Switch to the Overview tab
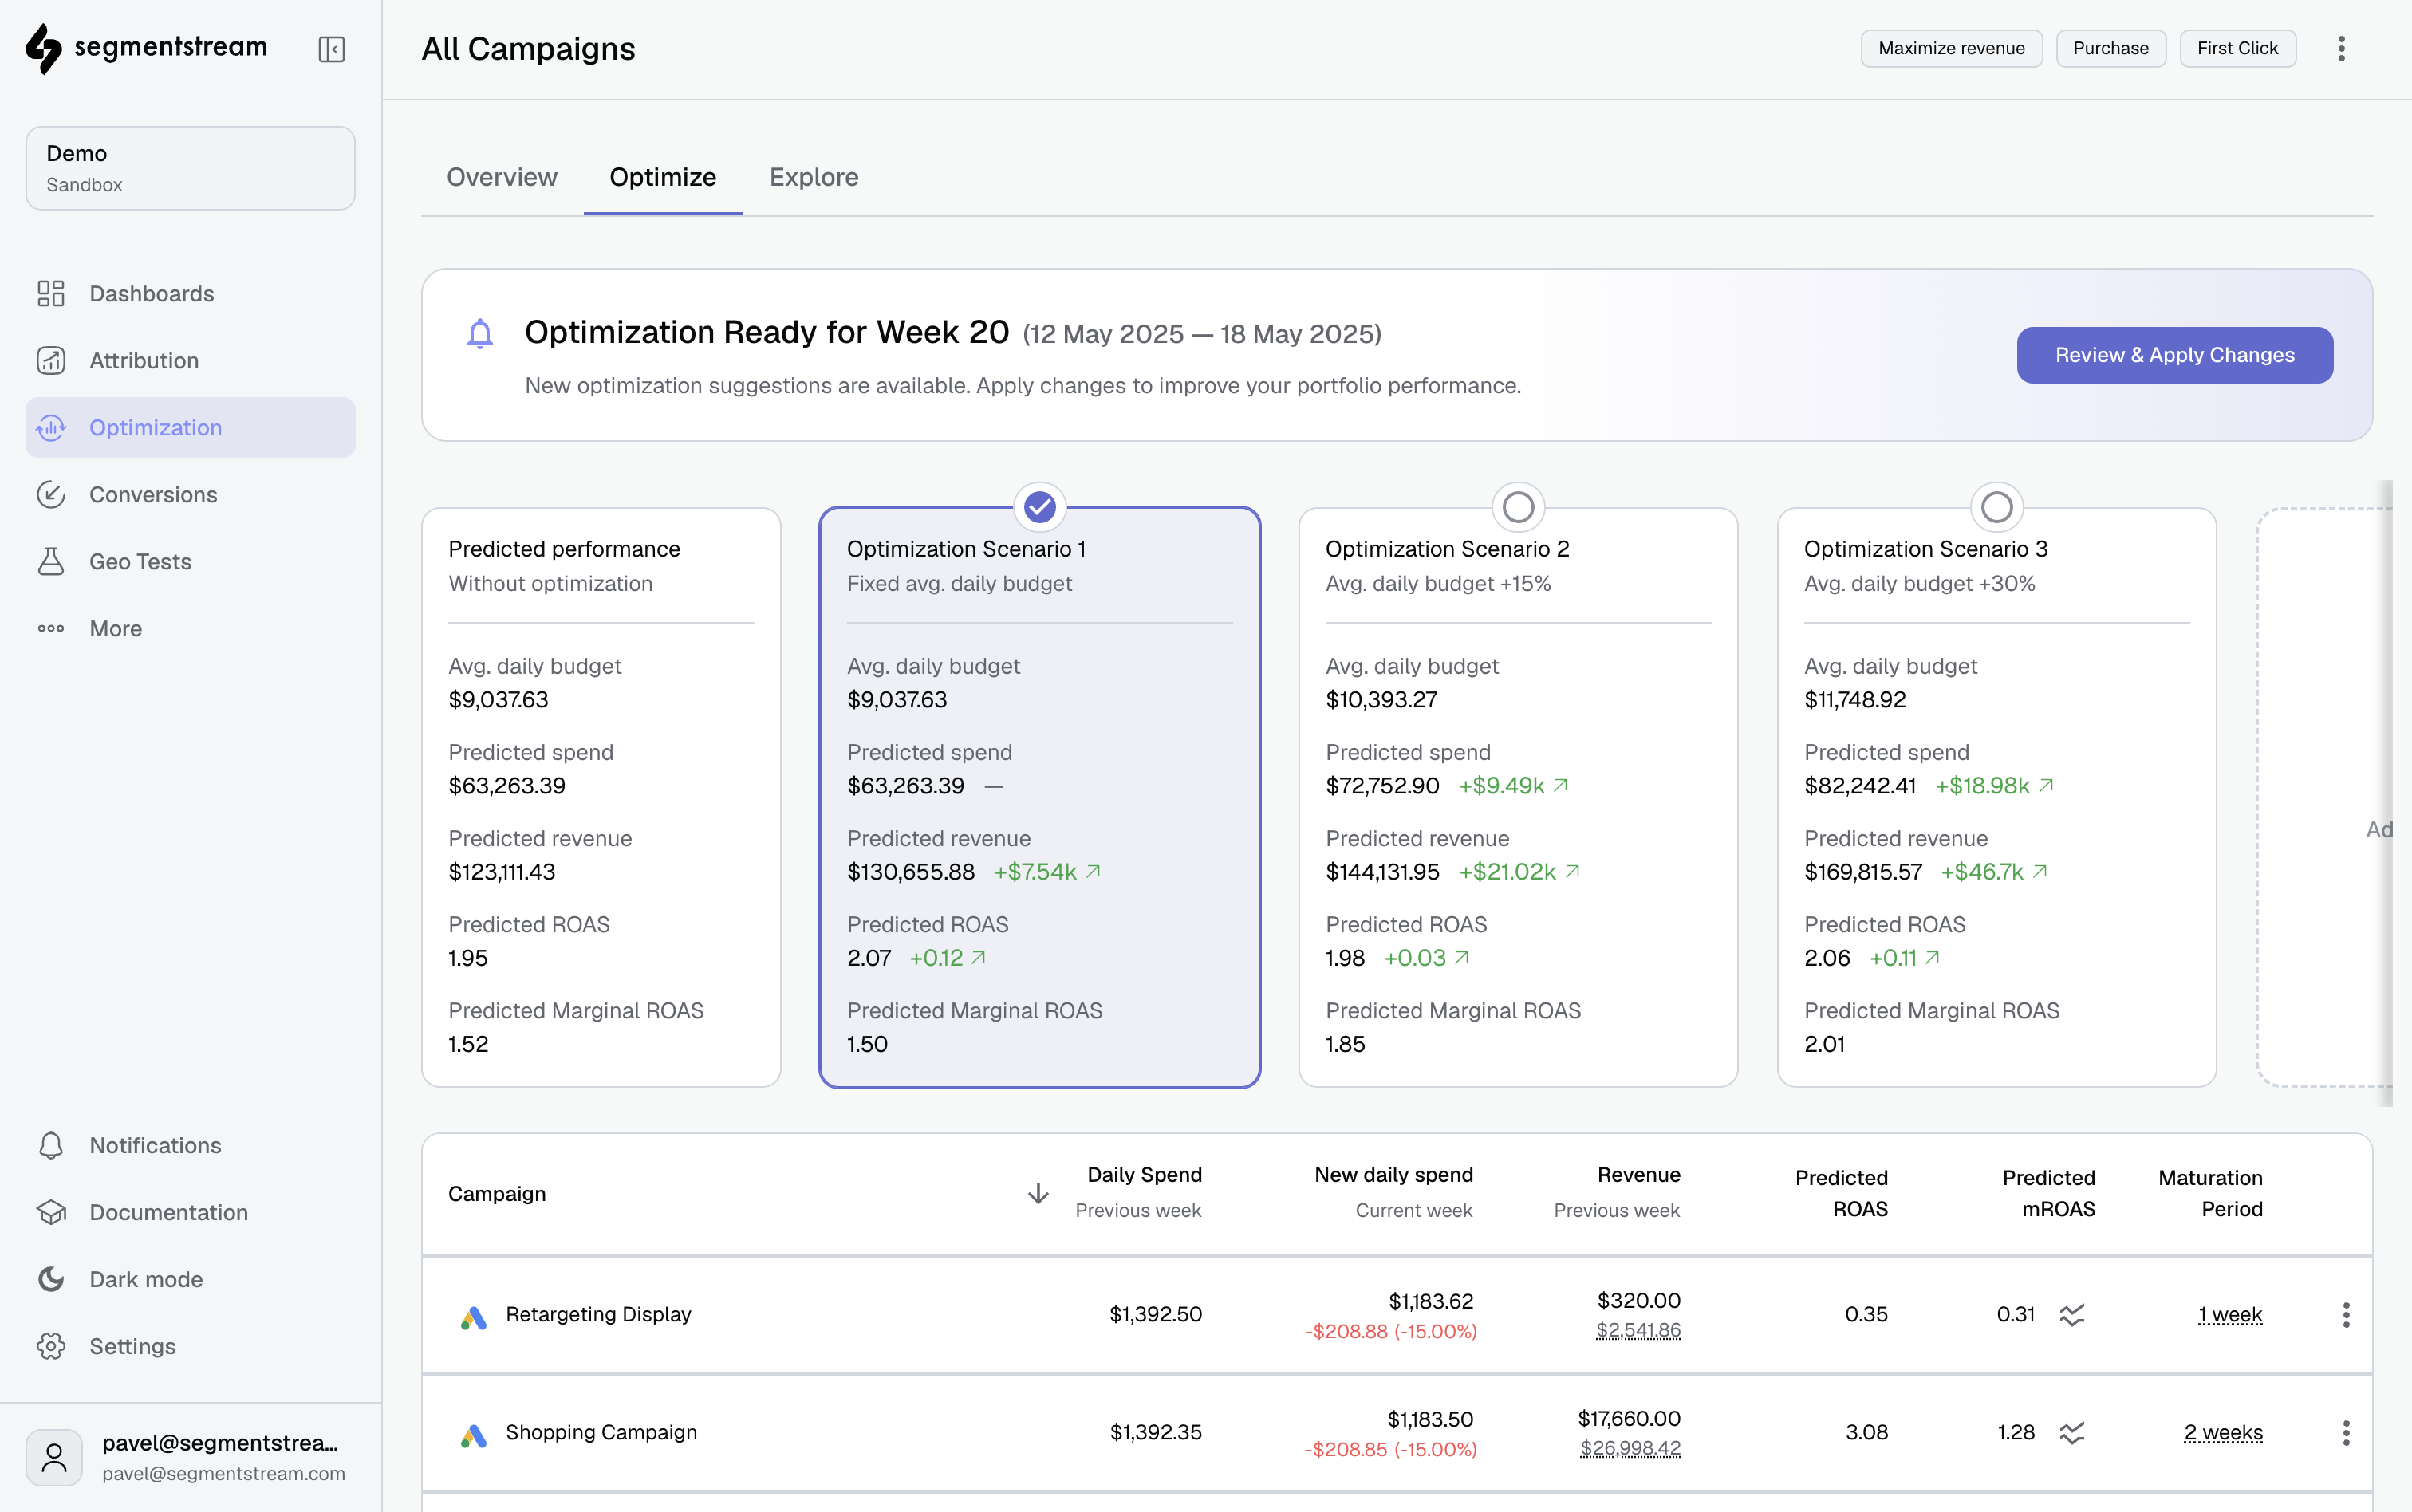 (502, 177)
